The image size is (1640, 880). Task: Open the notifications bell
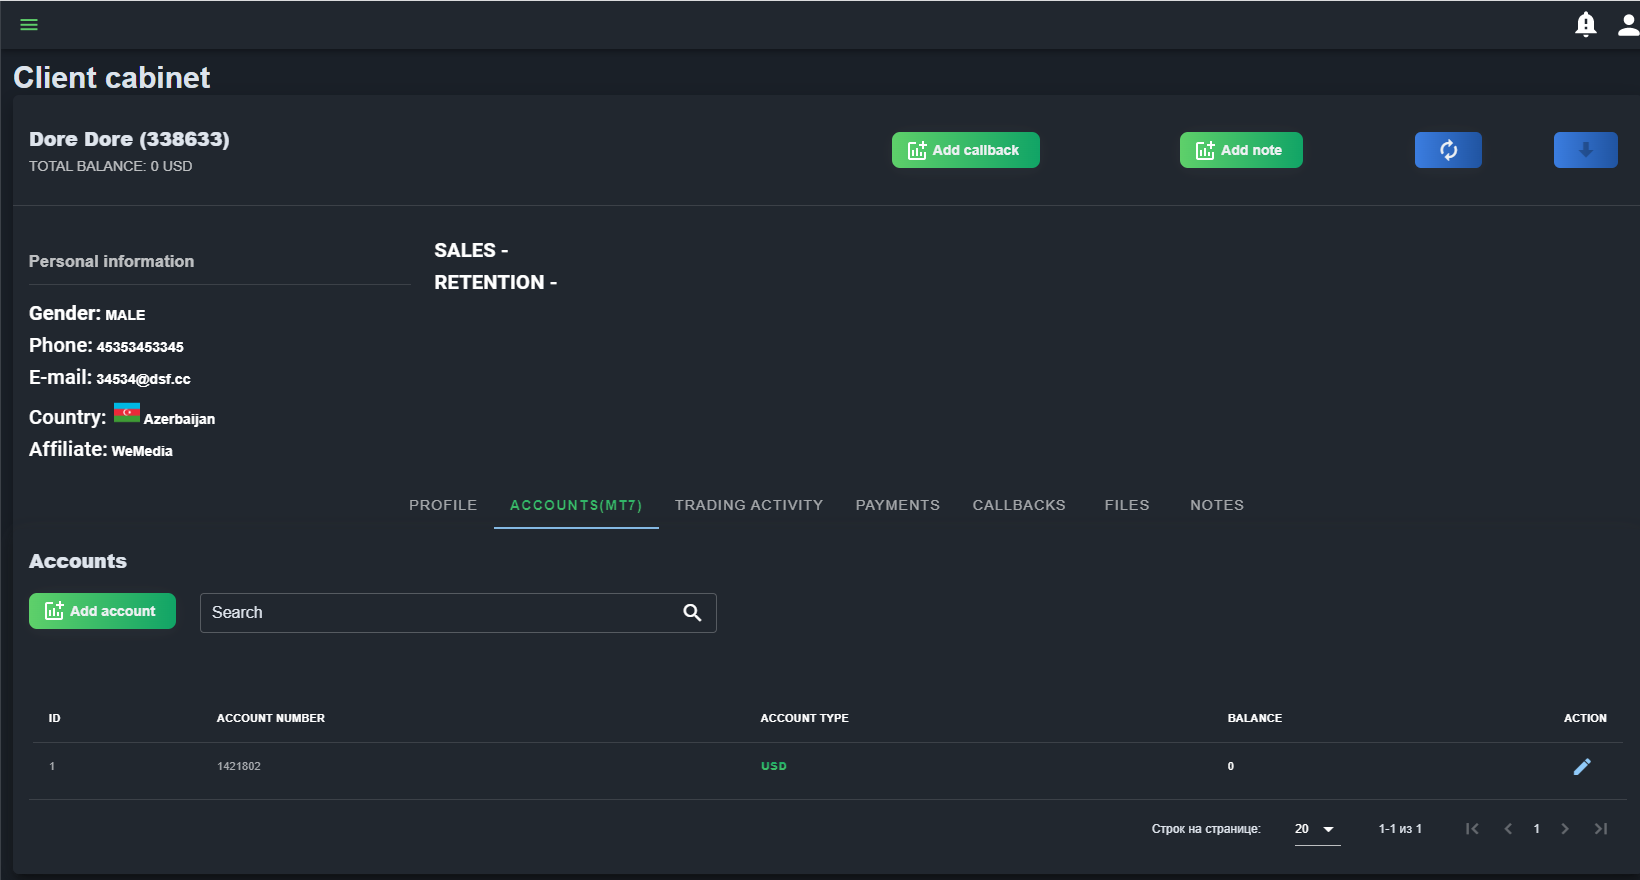click(x=1585, y=24)
